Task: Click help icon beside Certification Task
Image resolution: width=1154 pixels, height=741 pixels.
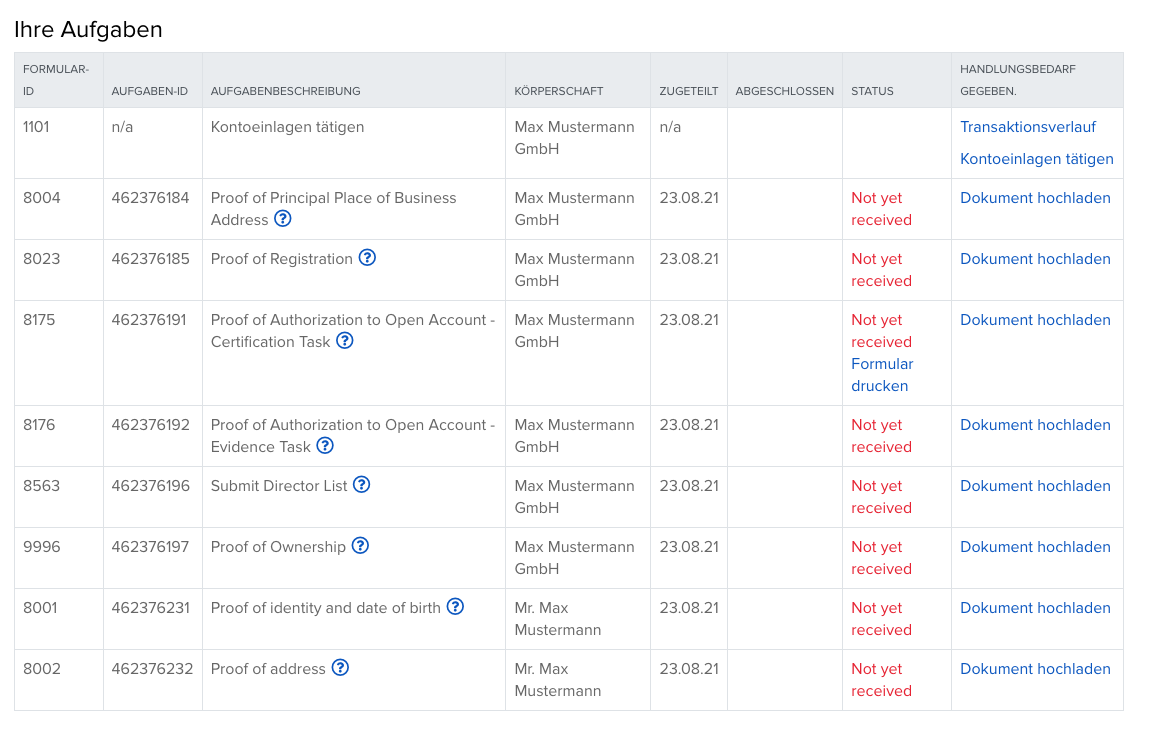Action: pyautogui.click(x=345, y=341)
